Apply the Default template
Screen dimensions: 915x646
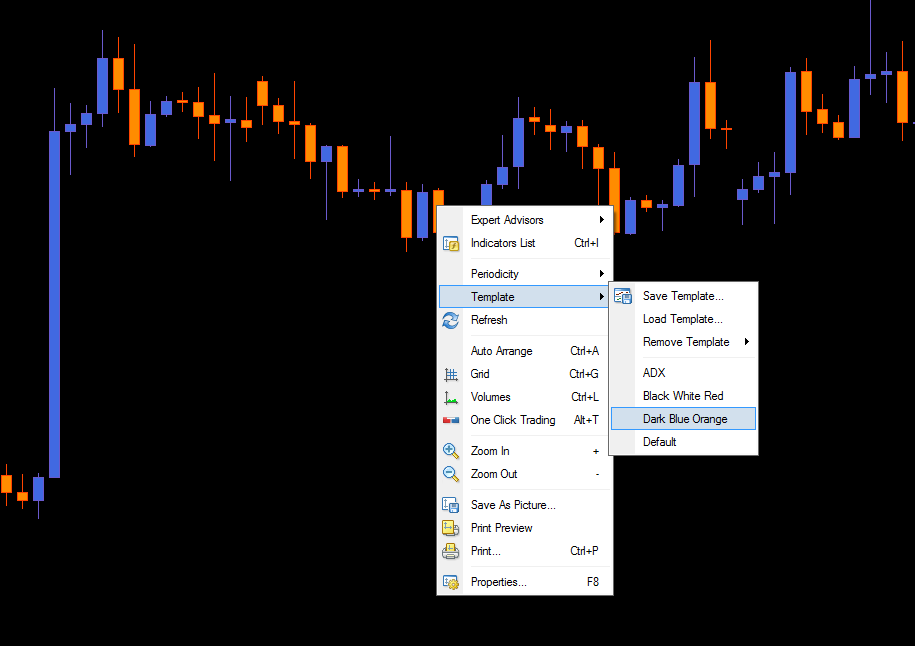pyautogui.click(x=683, y=442)
